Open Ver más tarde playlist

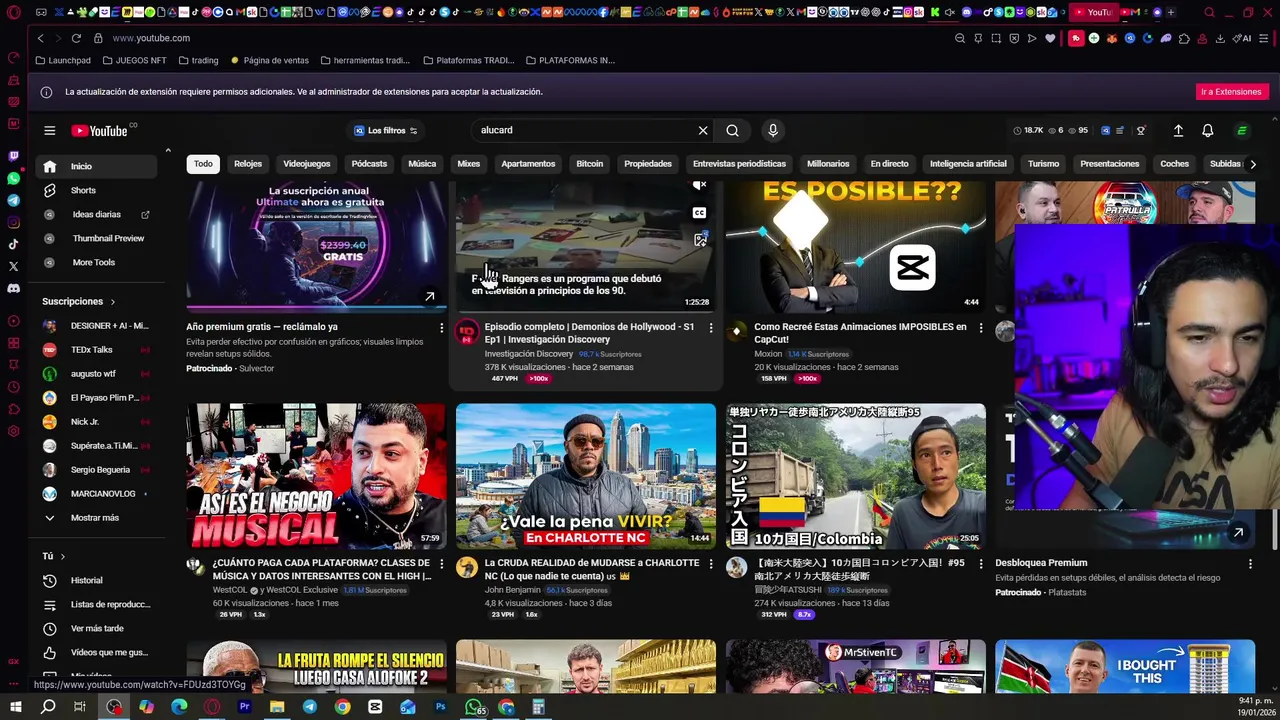[97, 628]
